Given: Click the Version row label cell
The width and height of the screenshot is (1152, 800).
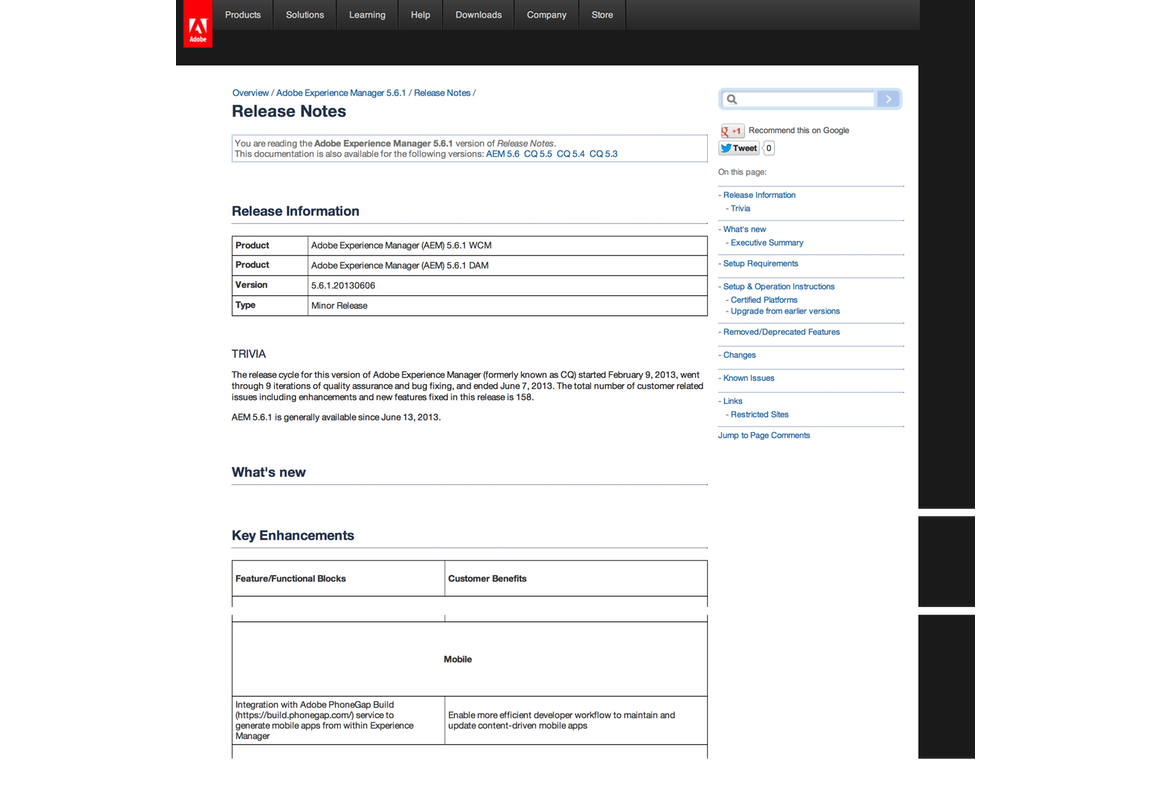Looking at the screenshot, I should (x=270, y=285).
